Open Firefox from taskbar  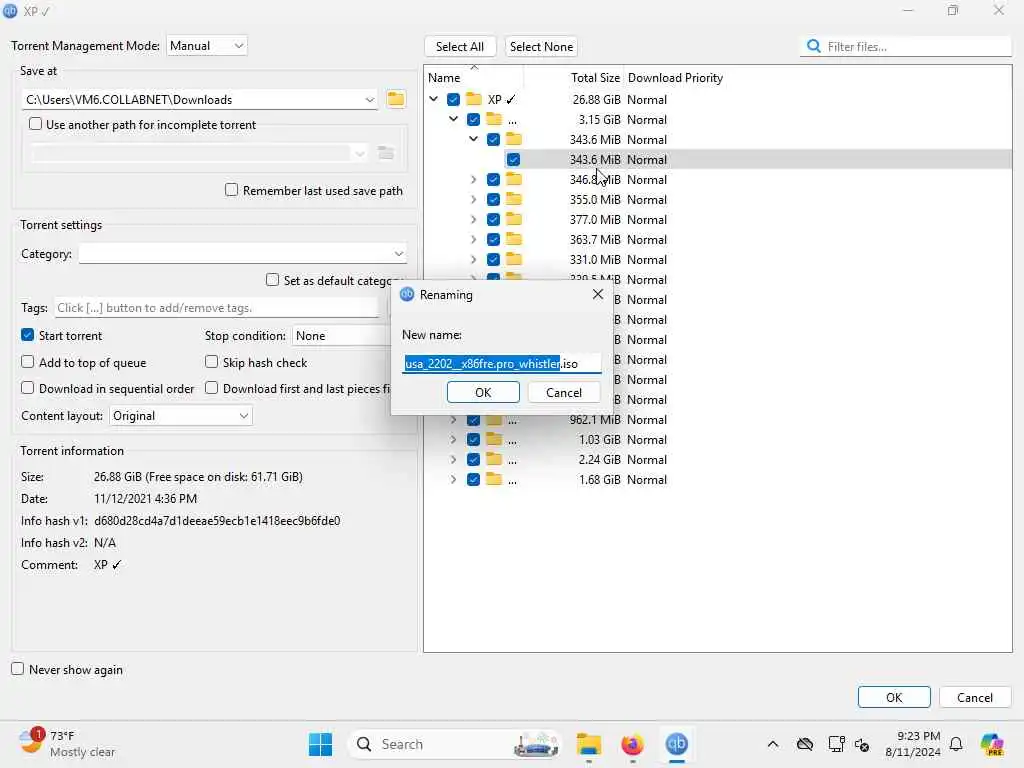pos(632,744)
